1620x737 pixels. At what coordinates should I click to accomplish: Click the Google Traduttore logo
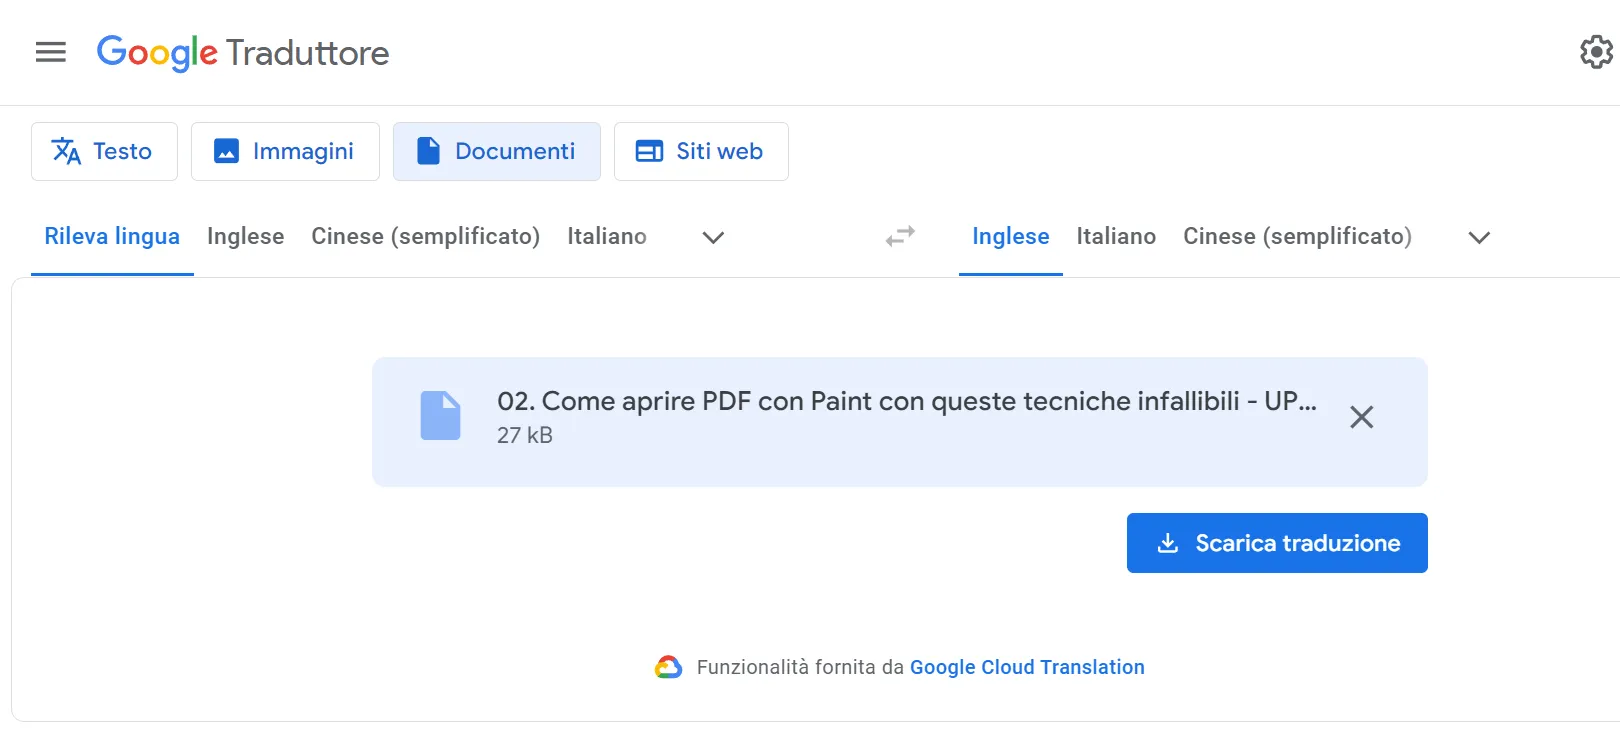coord(243,52)
